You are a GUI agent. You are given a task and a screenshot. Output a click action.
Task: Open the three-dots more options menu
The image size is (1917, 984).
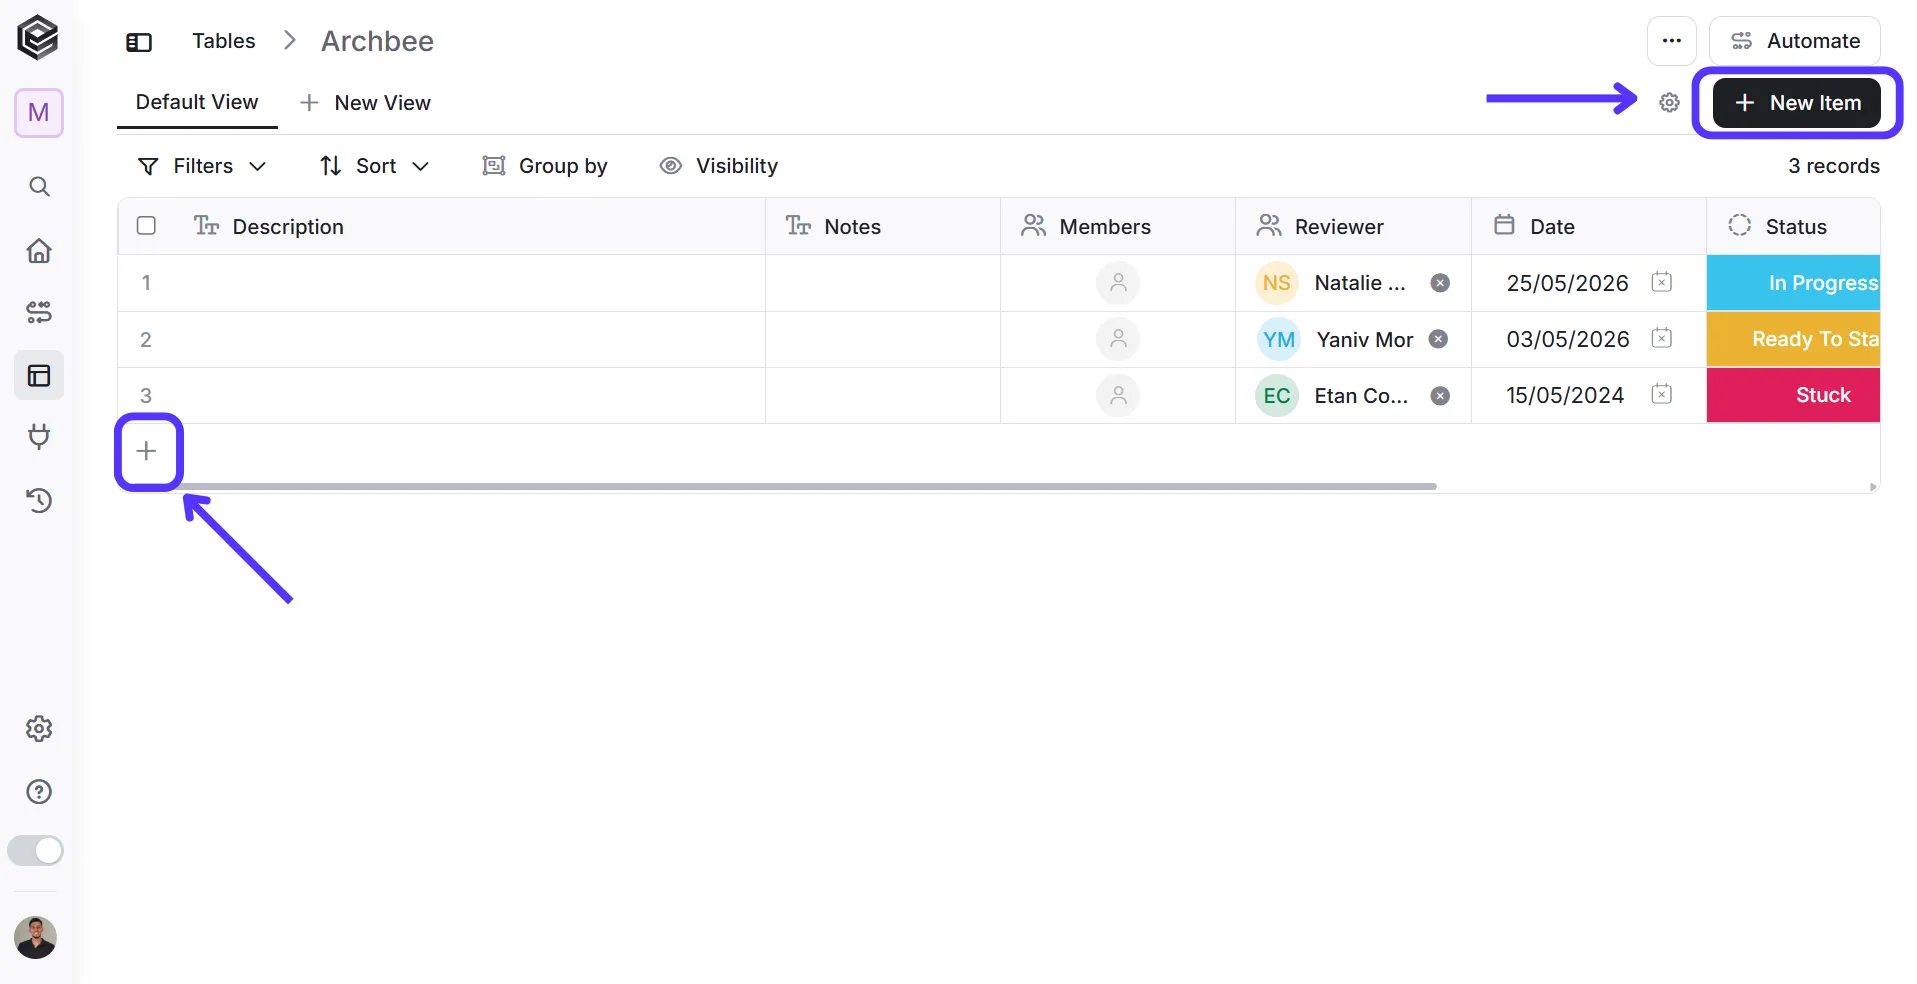point(1671,41)
